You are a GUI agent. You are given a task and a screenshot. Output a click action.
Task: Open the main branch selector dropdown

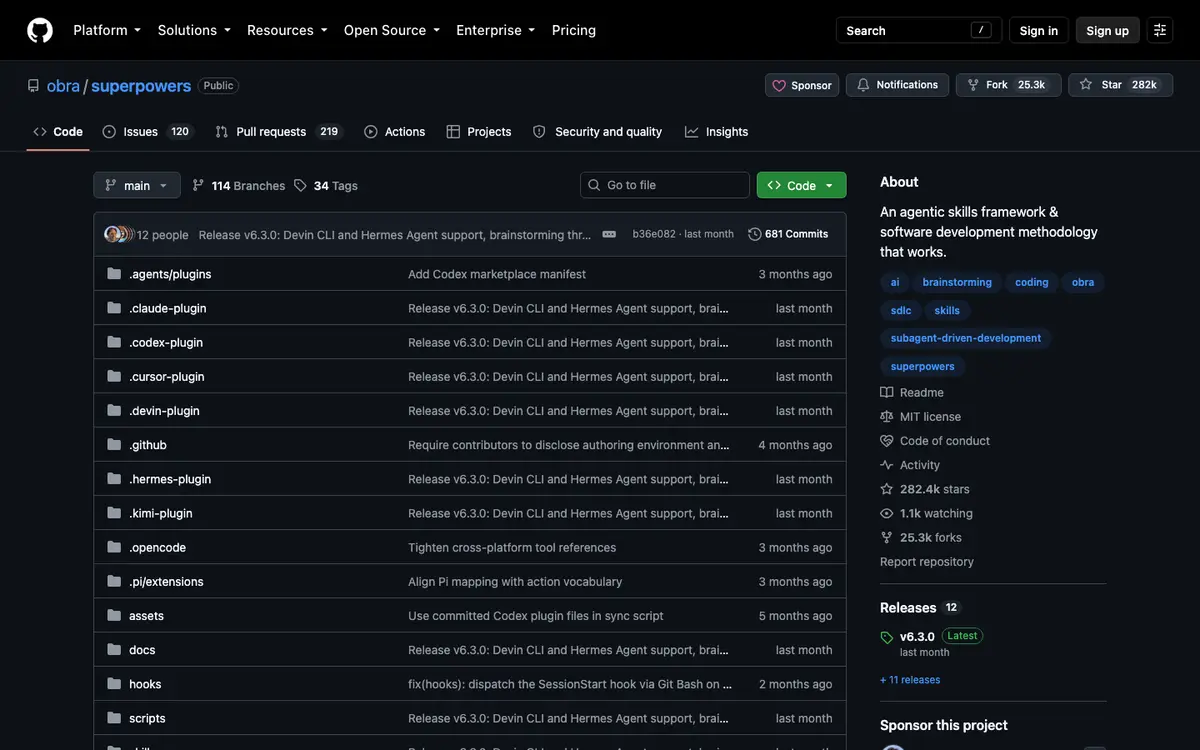click(137, 185)
